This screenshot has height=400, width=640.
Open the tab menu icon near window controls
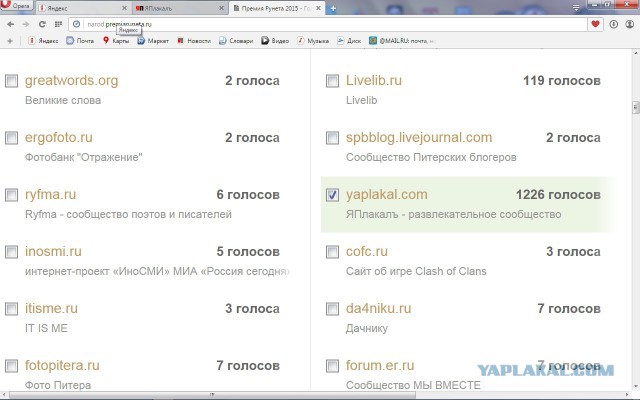pyautogui.click(x=576, y=7)
